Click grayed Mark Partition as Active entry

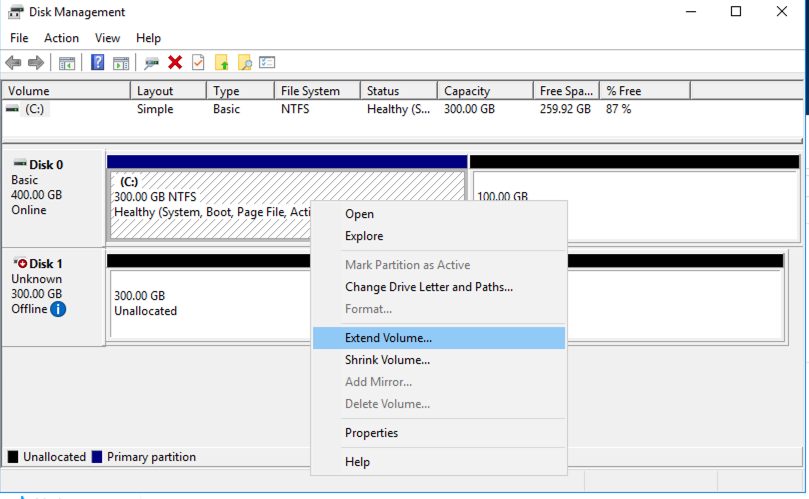[439, 265]
